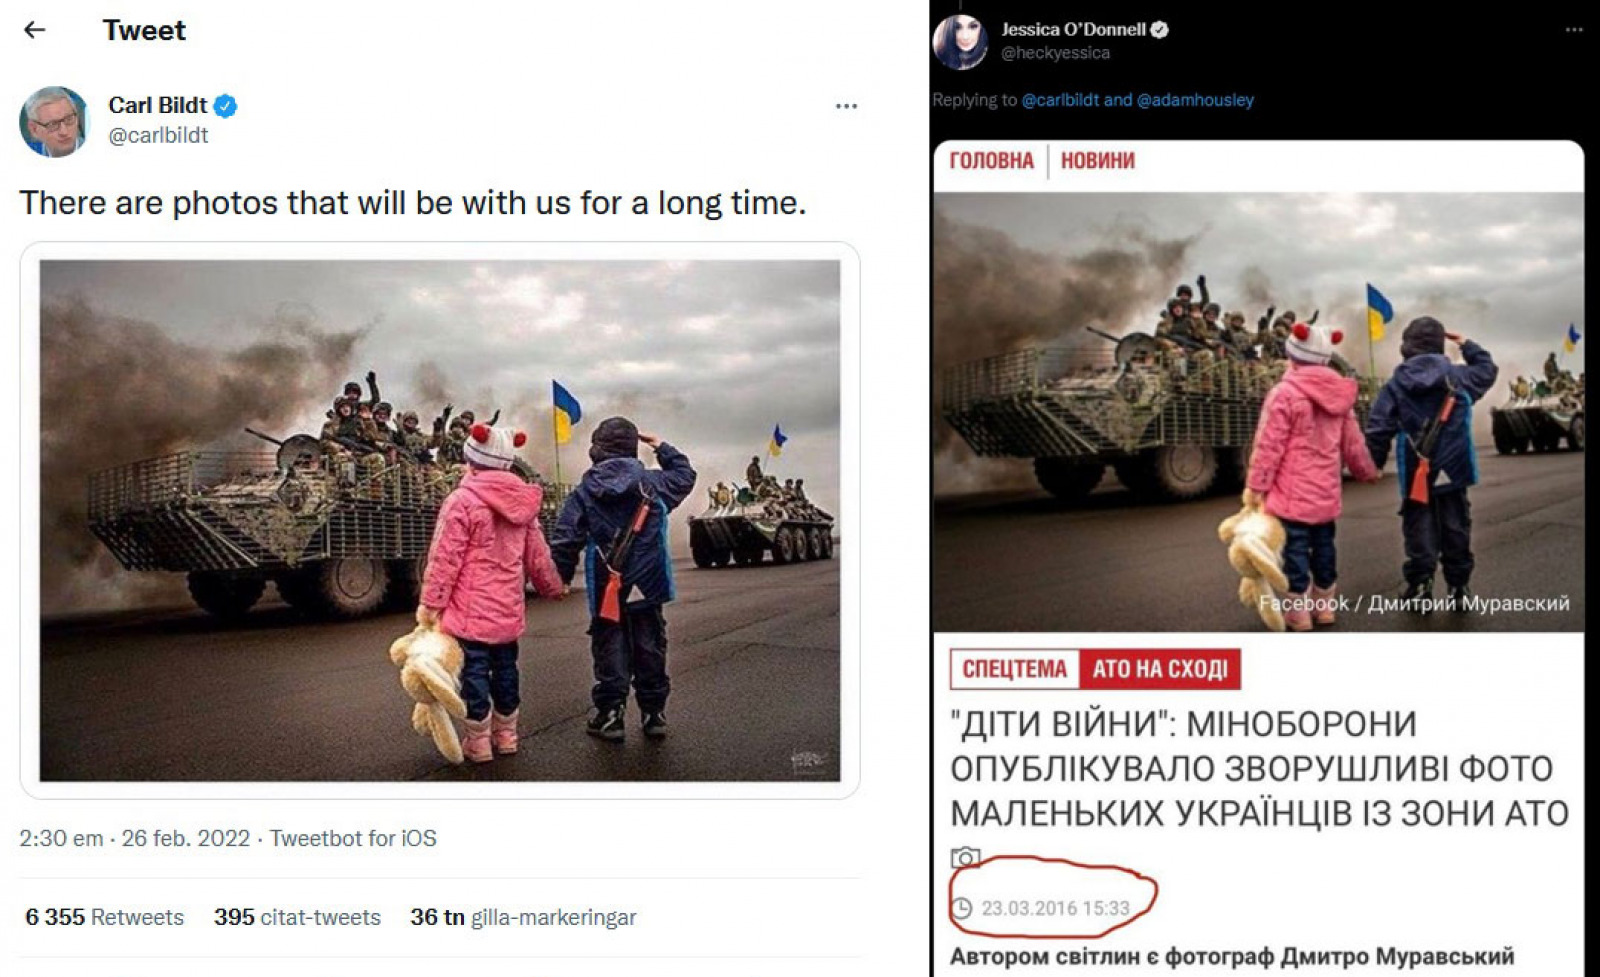The image size is (1600, 977).
Task: Click Carl Bildt's verified badge
Action: click(x=226, y=106)
